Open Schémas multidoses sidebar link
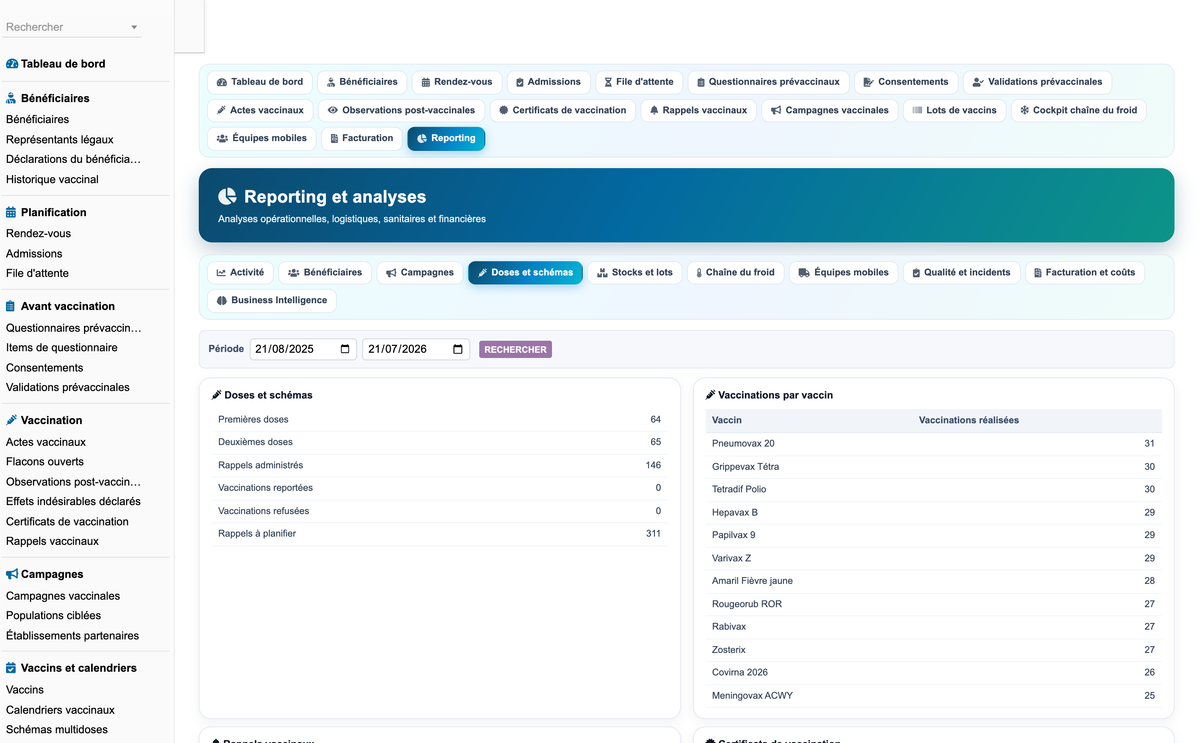Image resolution: width=1200 pixels, height=743 pixels. (57, 729)
